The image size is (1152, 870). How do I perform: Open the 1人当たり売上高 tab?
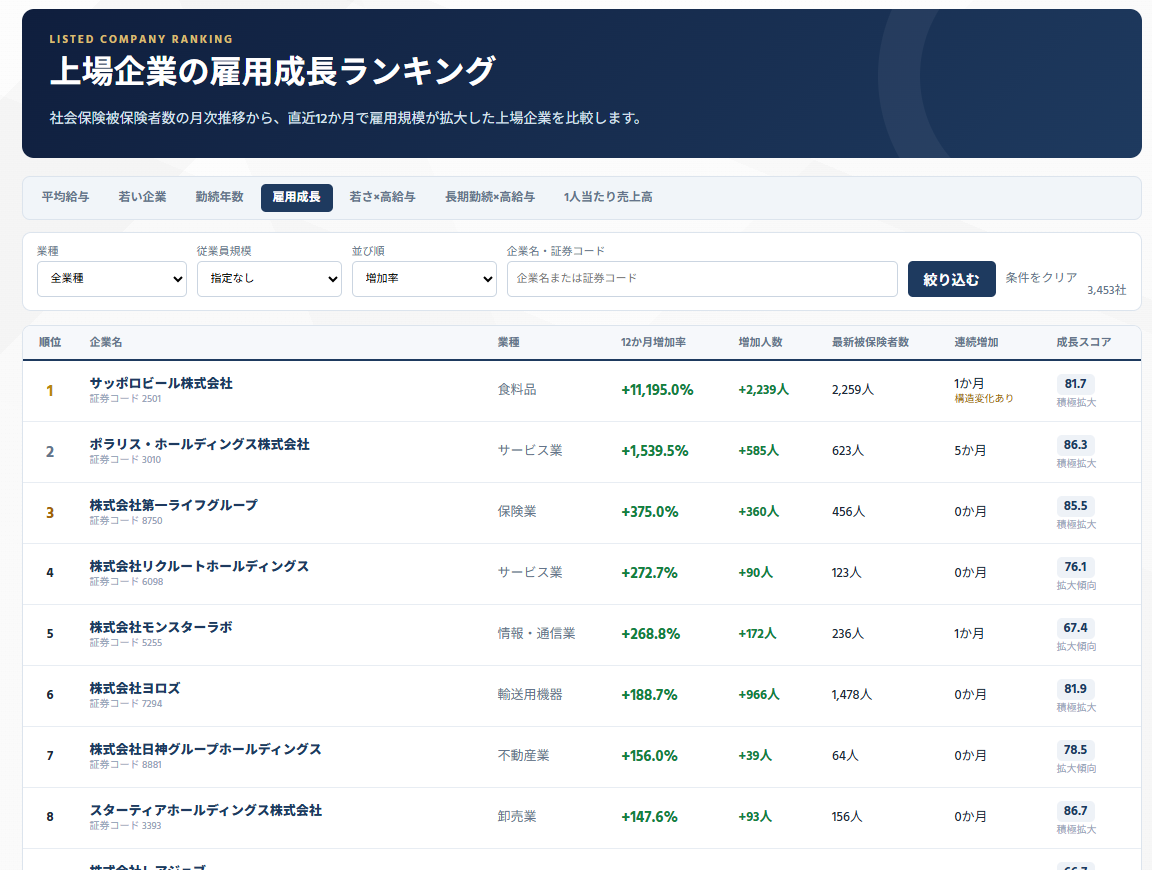(608, 197)
